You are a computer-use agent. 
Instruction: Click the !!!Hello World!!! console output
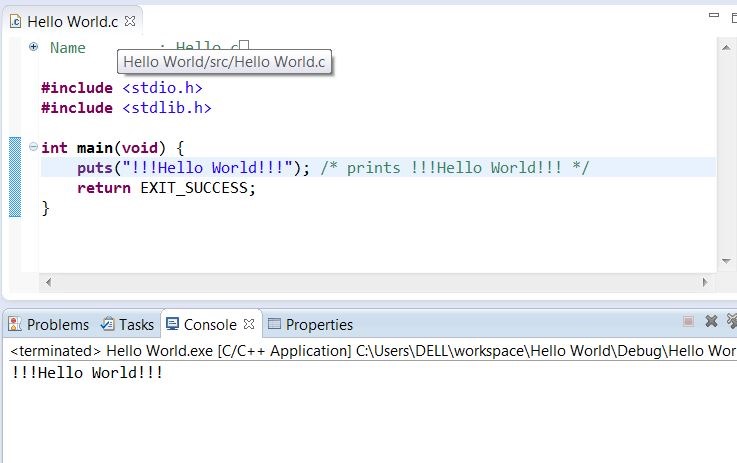pyautogui.click(x=87, y=373)
